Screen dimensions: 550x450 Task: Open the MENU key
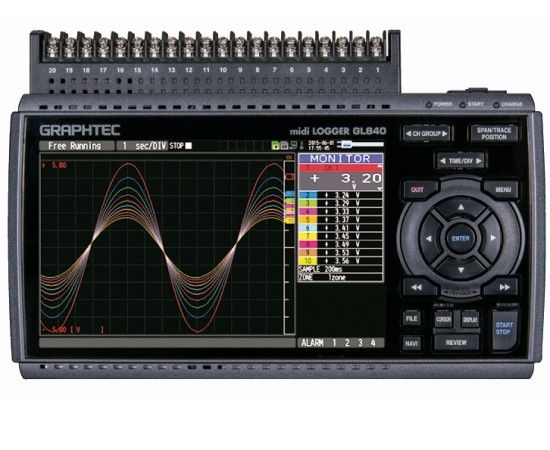pyautogui.click(x=503, y=190)
